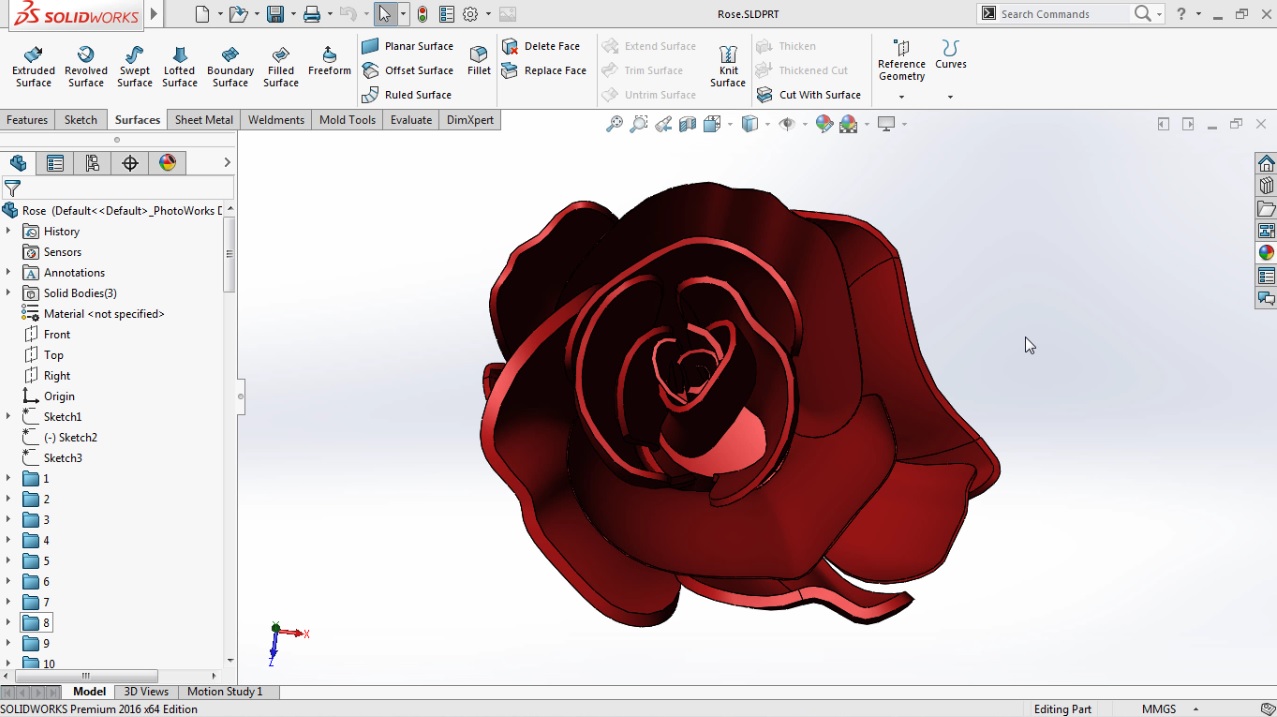
Task: Toggle the Select arrow tool
Action: [385, 14]
